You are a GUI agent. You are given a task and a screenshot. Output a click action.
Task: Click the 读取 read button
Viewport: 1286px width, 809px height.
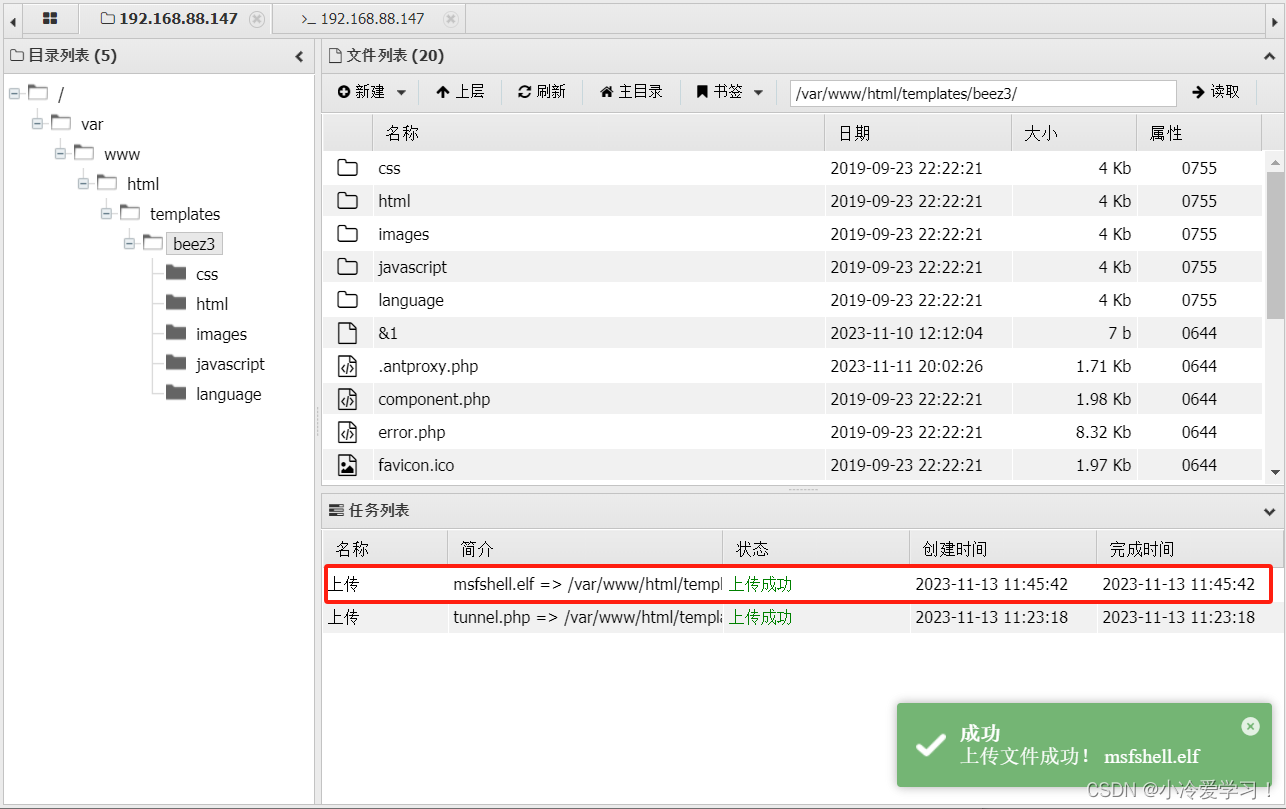[x=1215, y=92]
